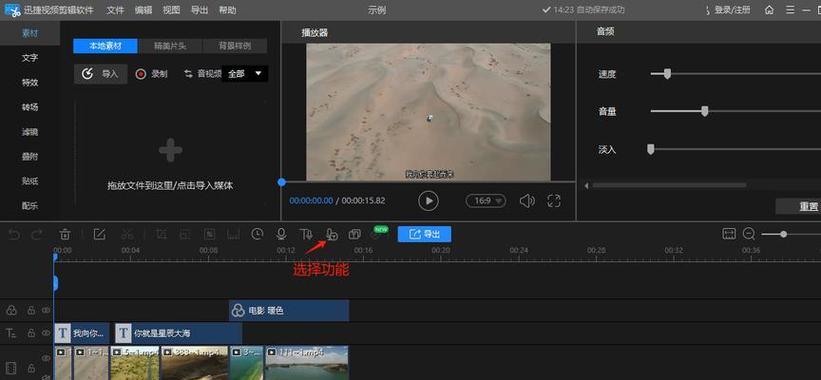The height and width of the screenshot is (380, 821).
Task: Switch to 背景样例 tab
Action: click(x=235, y=46)
